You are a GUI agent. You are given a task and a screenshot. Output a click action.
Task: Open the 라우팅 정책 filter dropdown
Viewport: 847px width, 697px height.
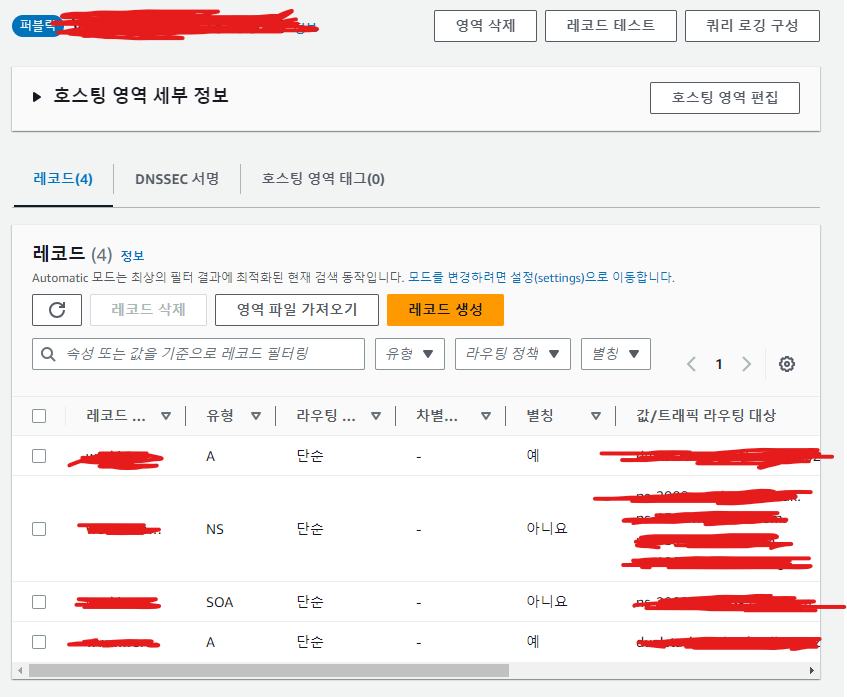point(512,353)
